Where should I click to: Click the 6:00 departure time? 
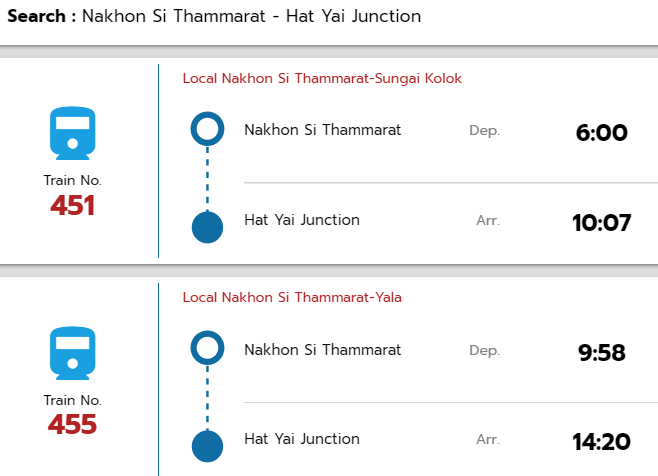point(601,133)
